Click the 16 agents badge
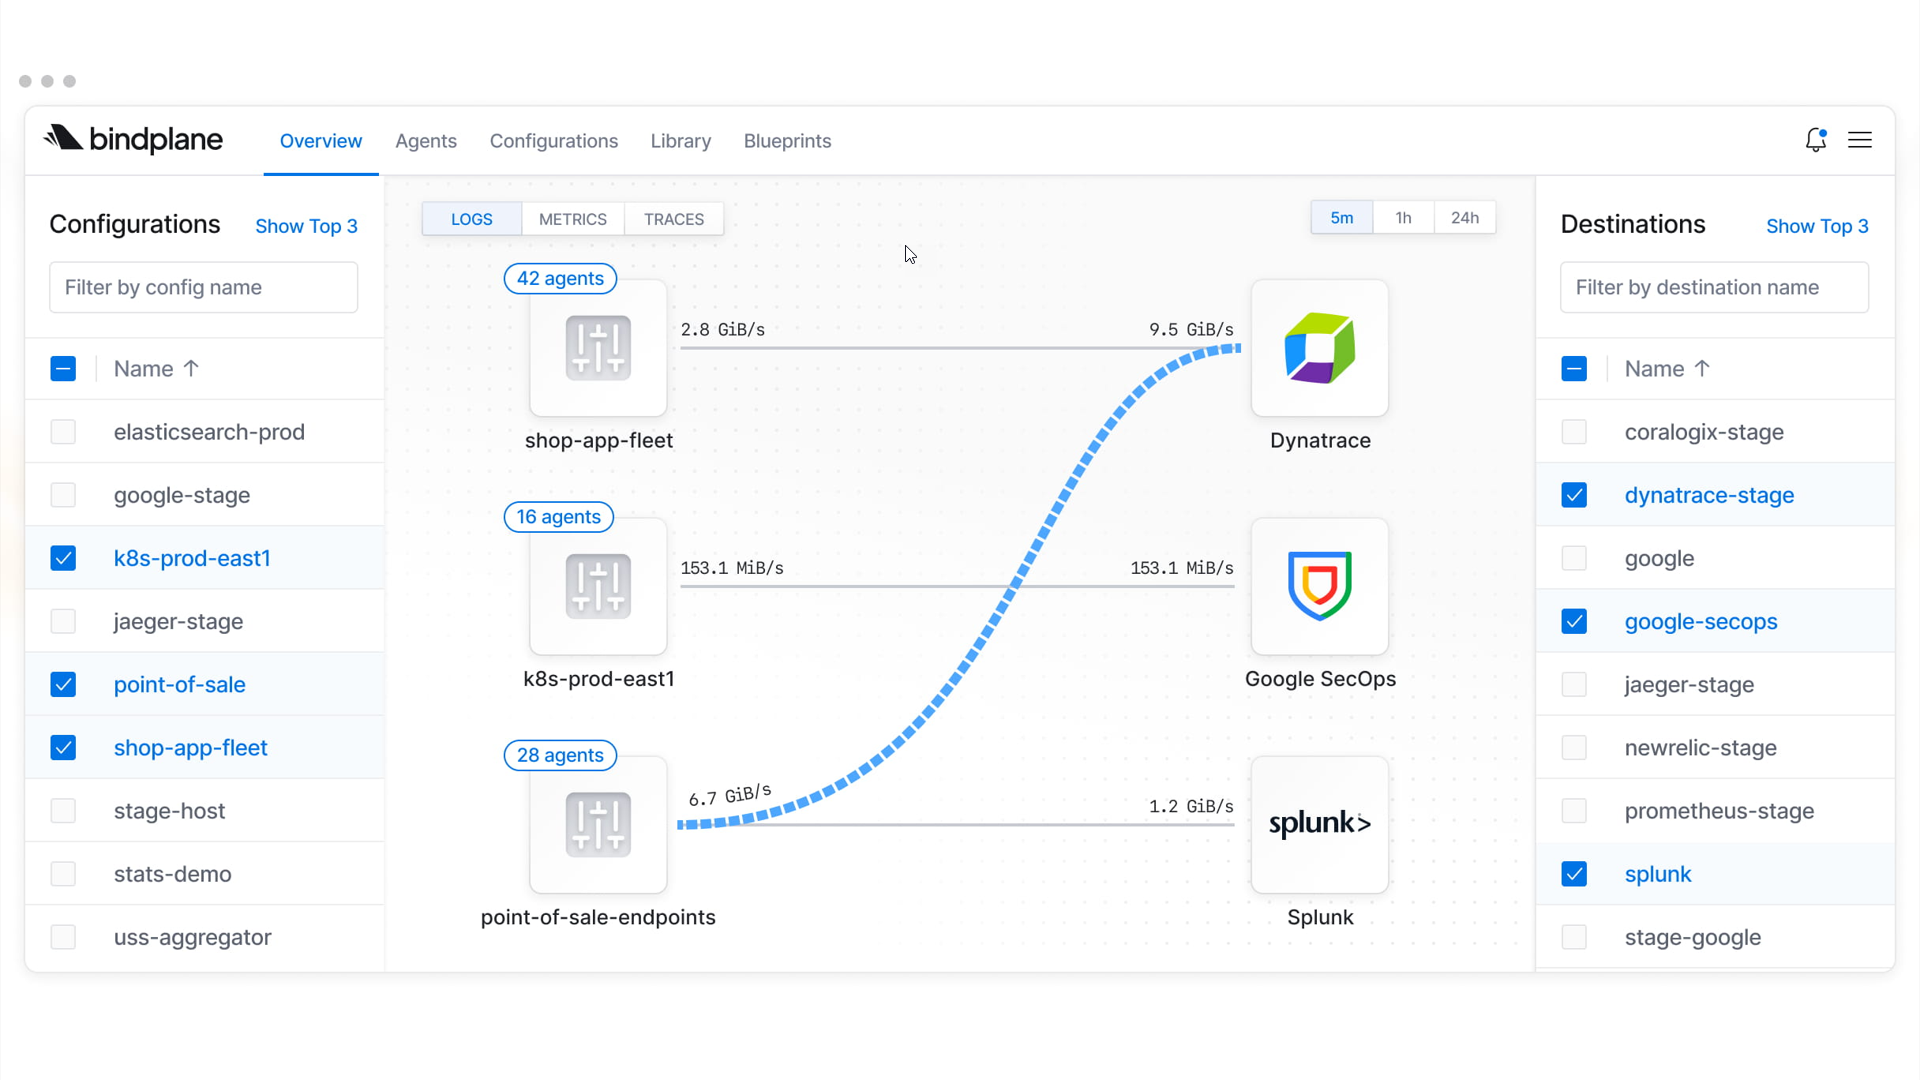 click(x=558, y=517)
